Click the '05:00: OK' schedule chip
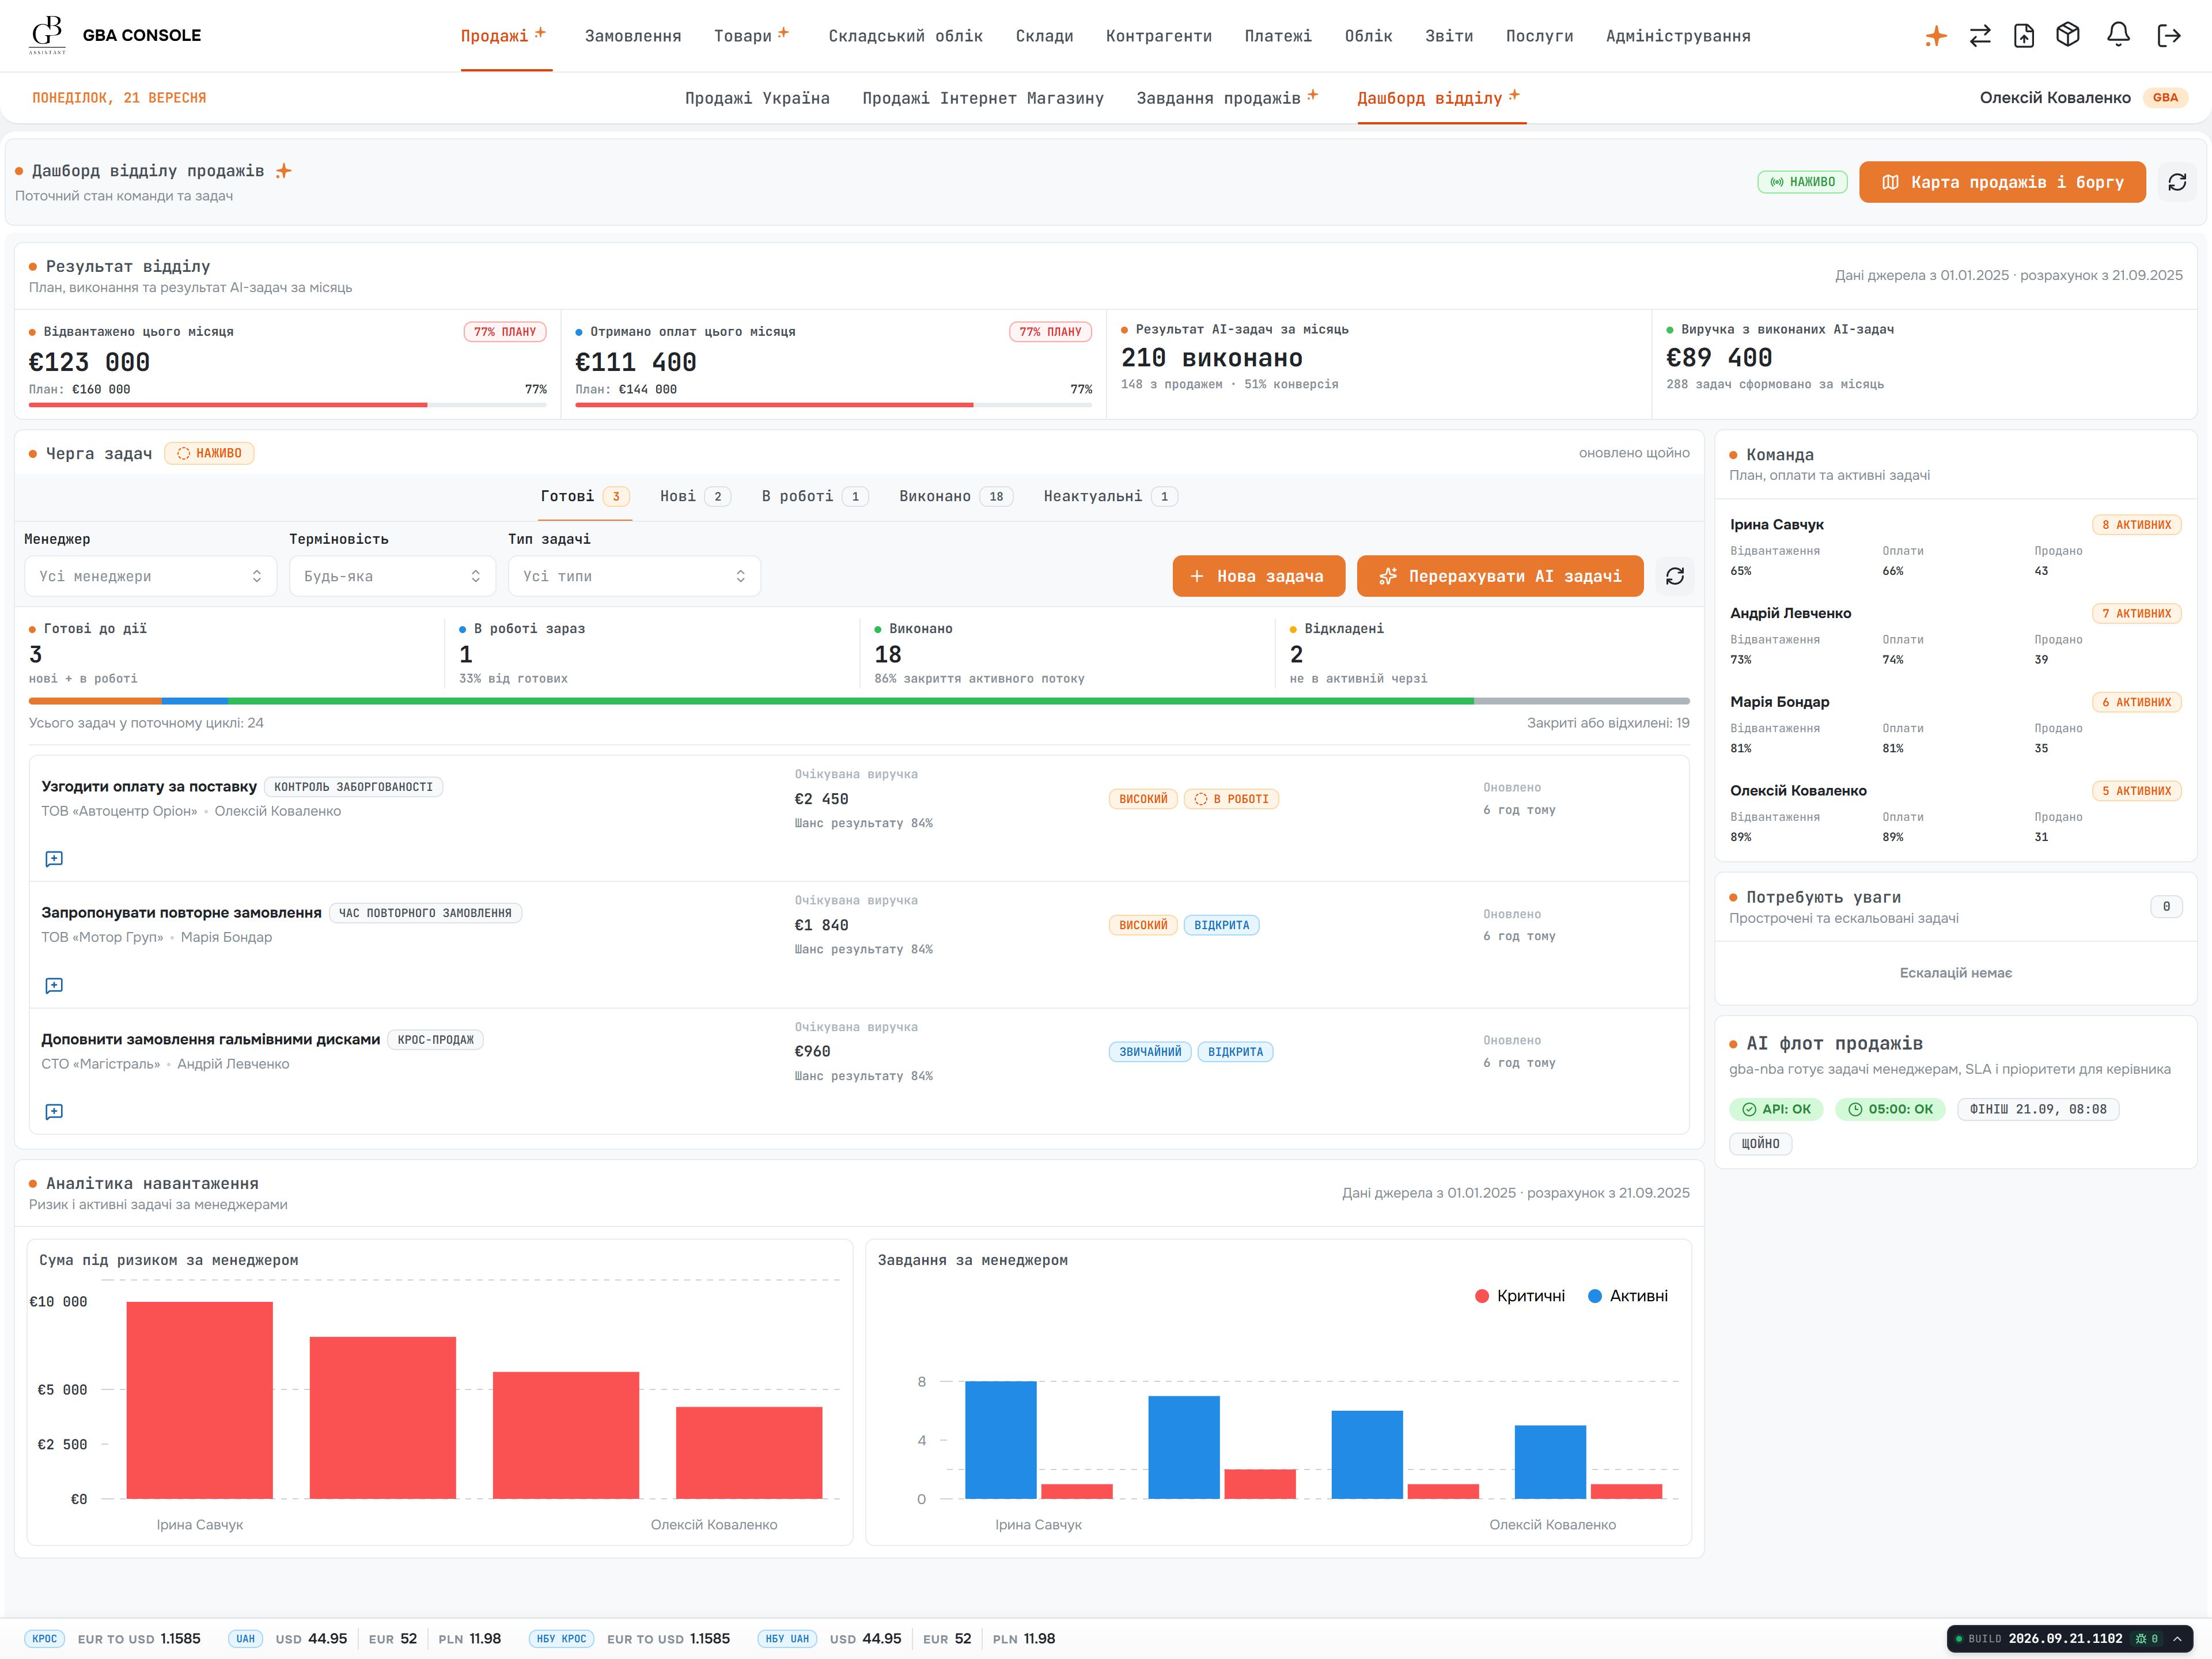This screenshot has height=1659, width=2212. pyautogui.click(x=1890, y=1109)
